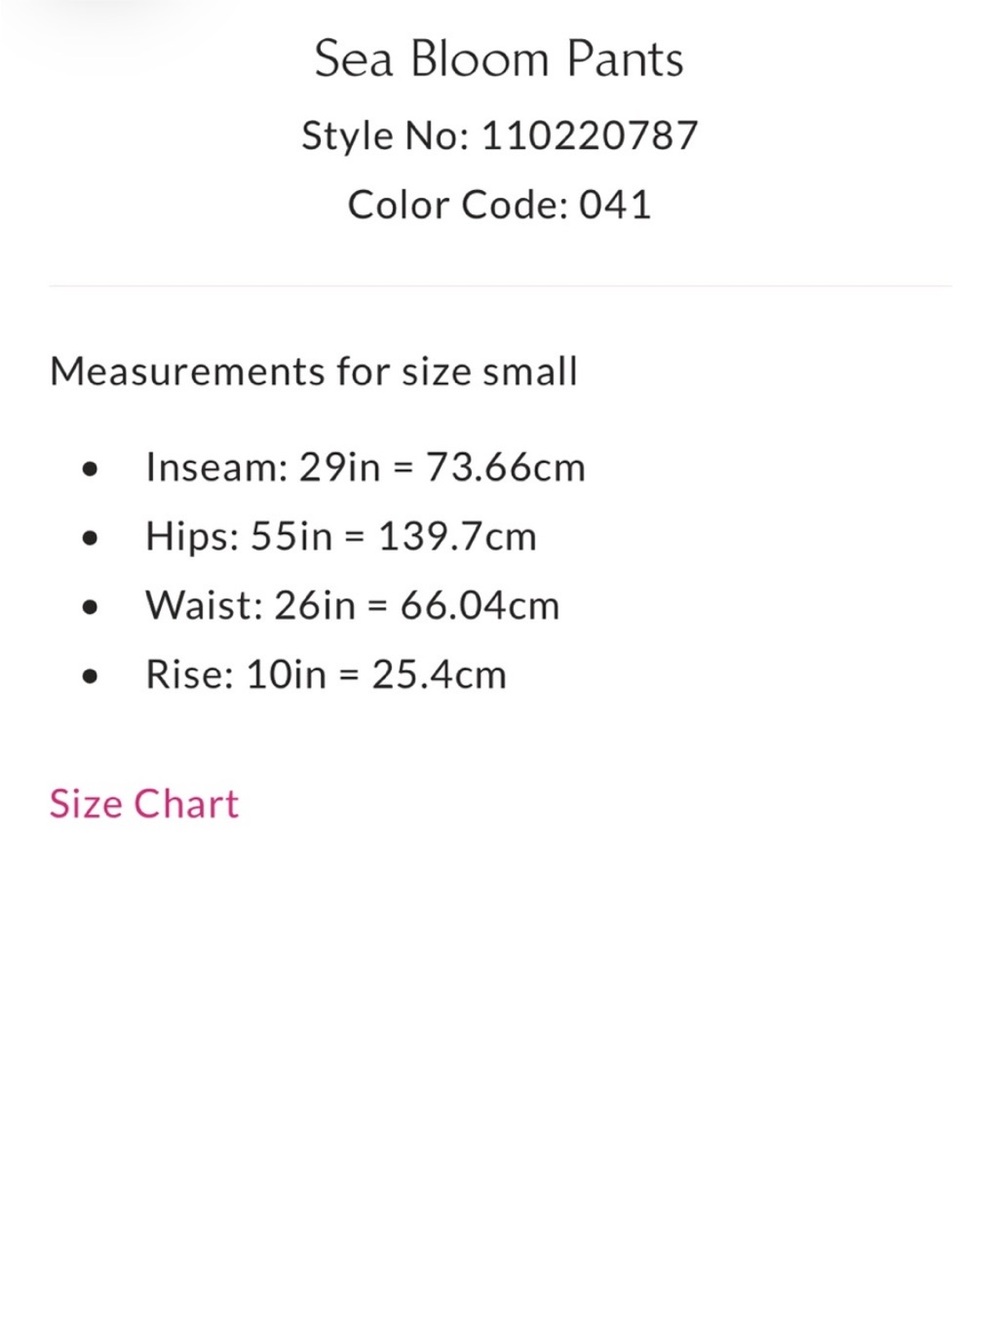Click the color code number 041
This screenshot has width=1000, height=1333.
[x=616, y=205]
